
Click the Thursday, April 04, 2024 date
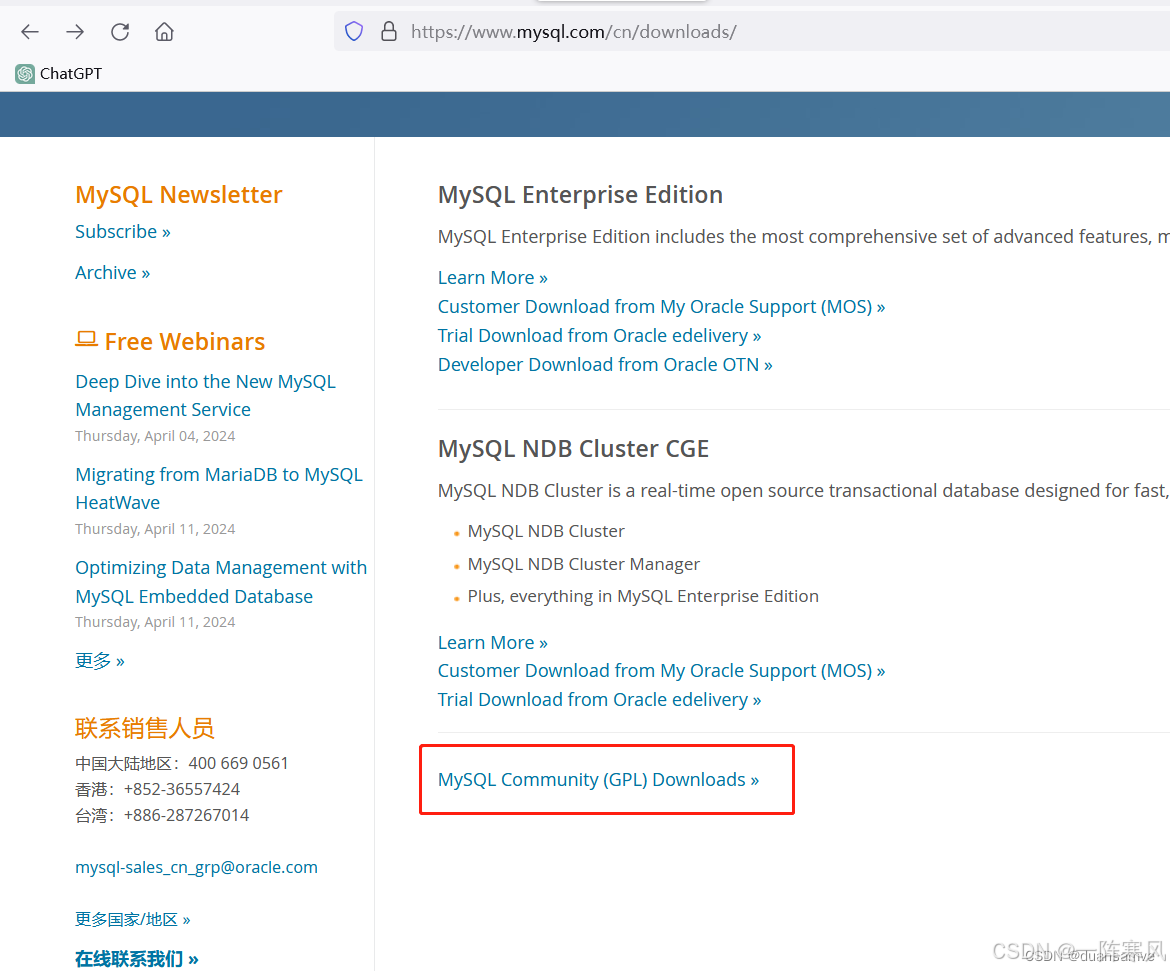(x=155, y=436)
